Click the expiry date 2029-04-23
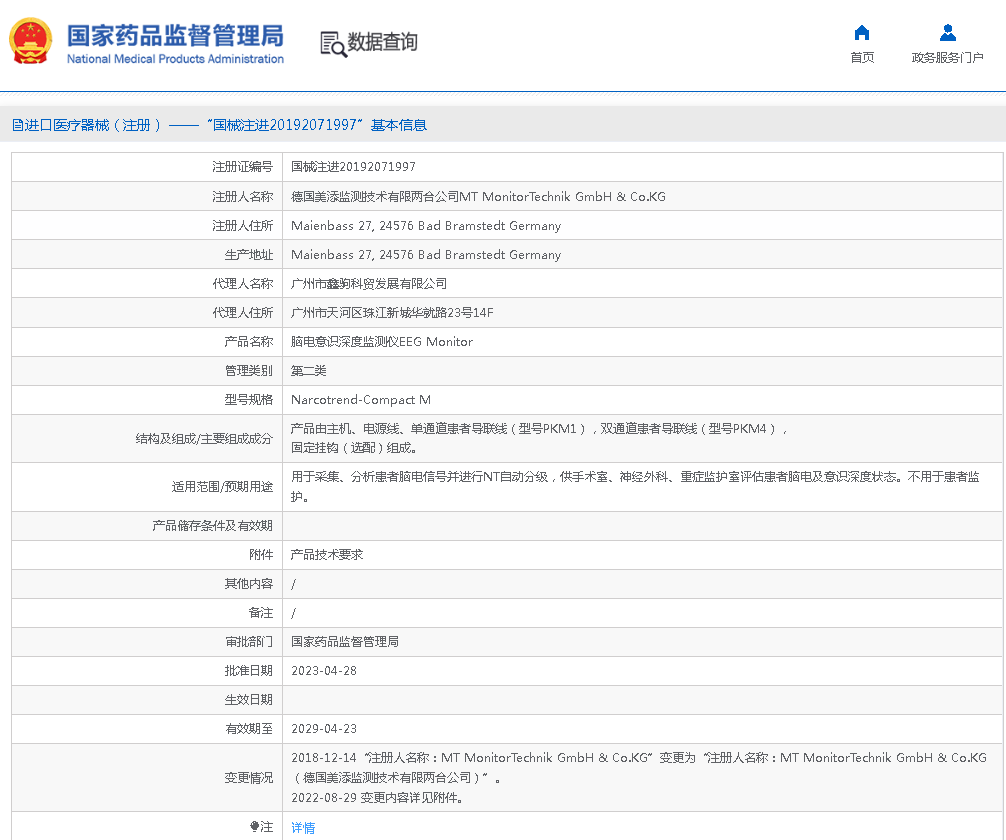The image size is (1006, 840). click(324, 729)
